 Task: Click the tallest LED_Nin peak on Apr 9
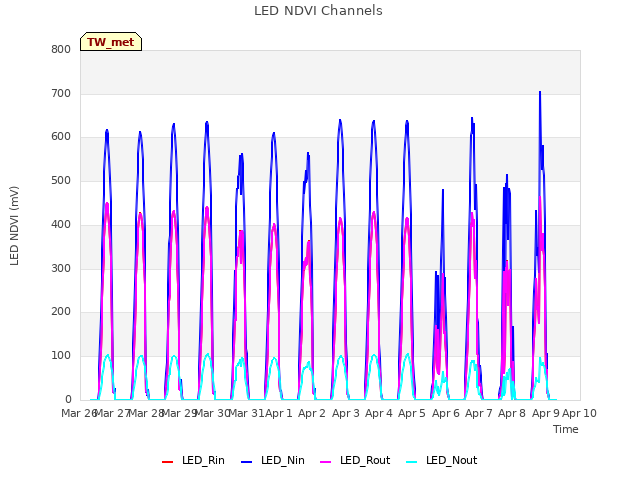540,92
